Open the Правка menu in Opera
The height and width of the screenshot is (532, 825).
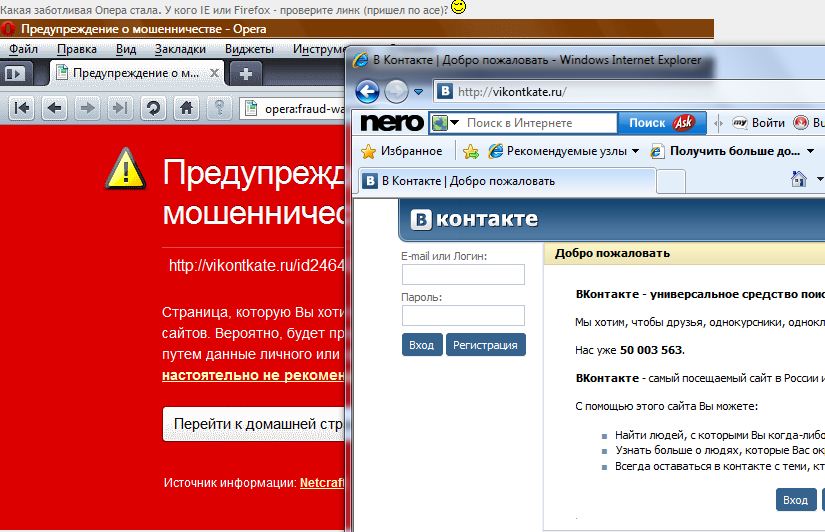tap(77, 49)
